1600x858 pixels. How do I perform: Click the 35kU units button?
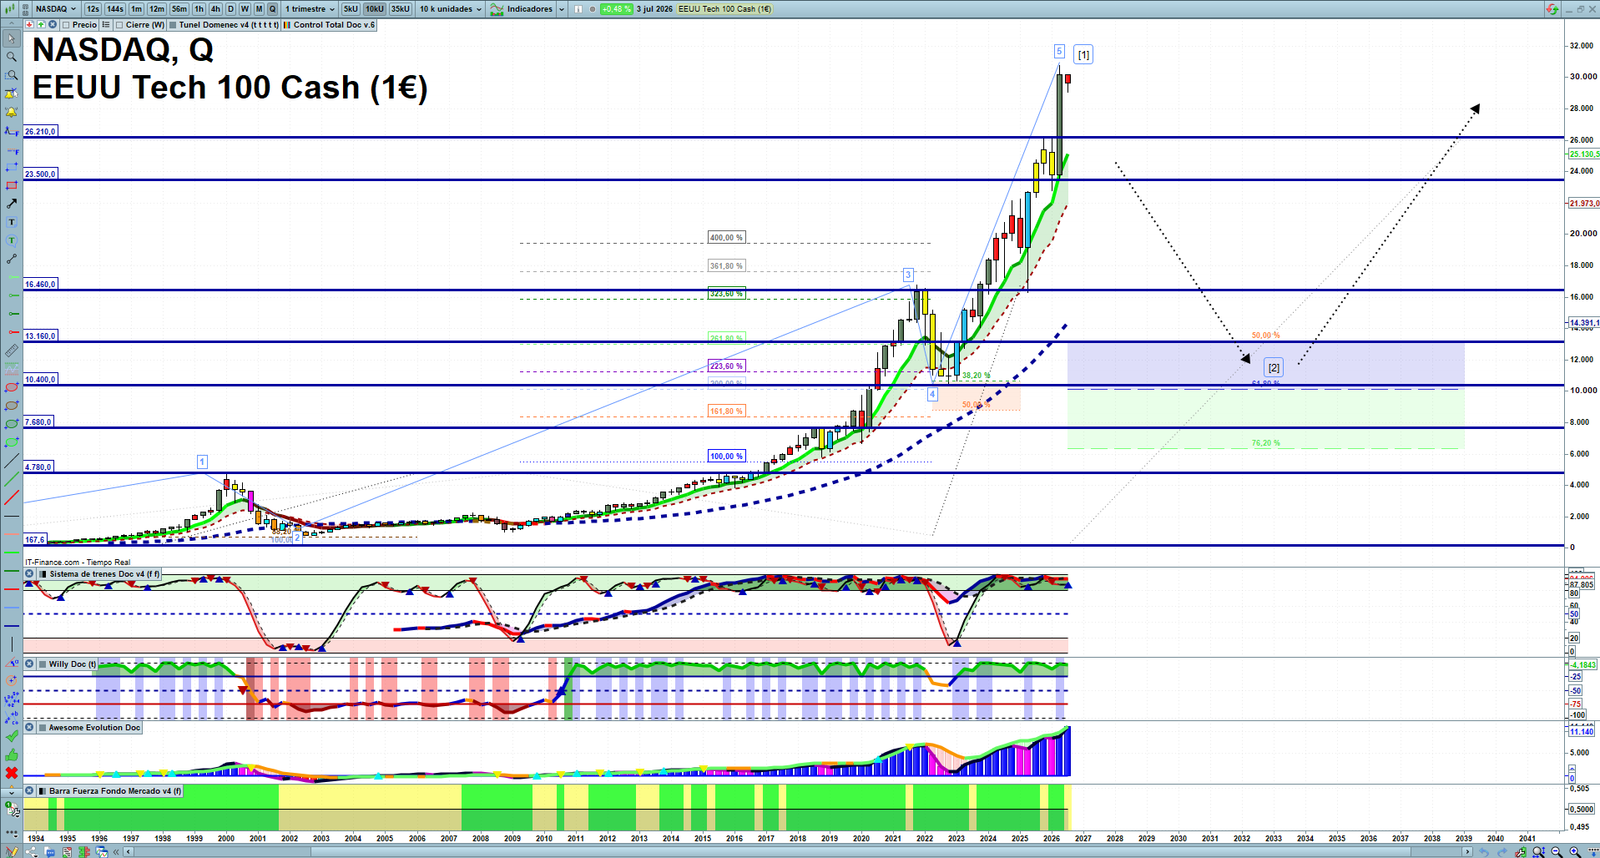click(400, 9)
